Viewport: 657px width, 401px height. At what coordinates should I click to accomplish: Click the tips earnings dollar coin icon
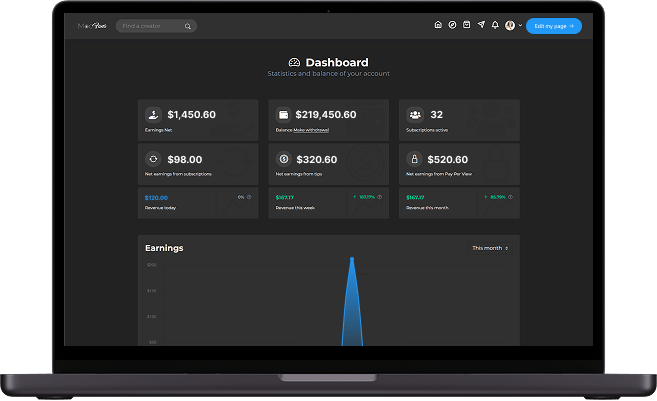point(284,159)
